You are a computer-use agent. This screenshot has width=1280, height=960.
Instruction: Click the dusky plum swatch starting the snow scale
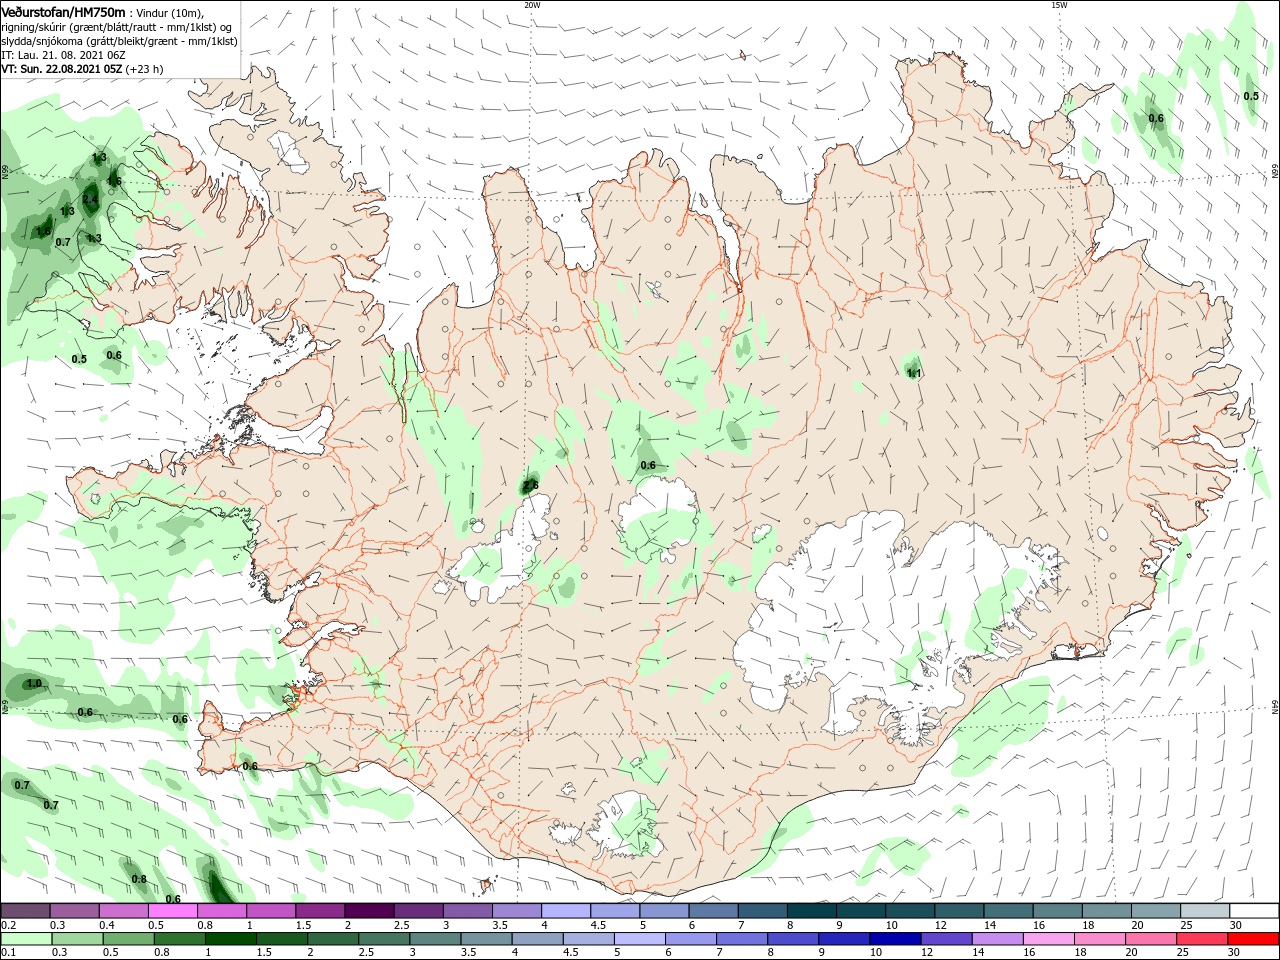[x=25, y=911]
